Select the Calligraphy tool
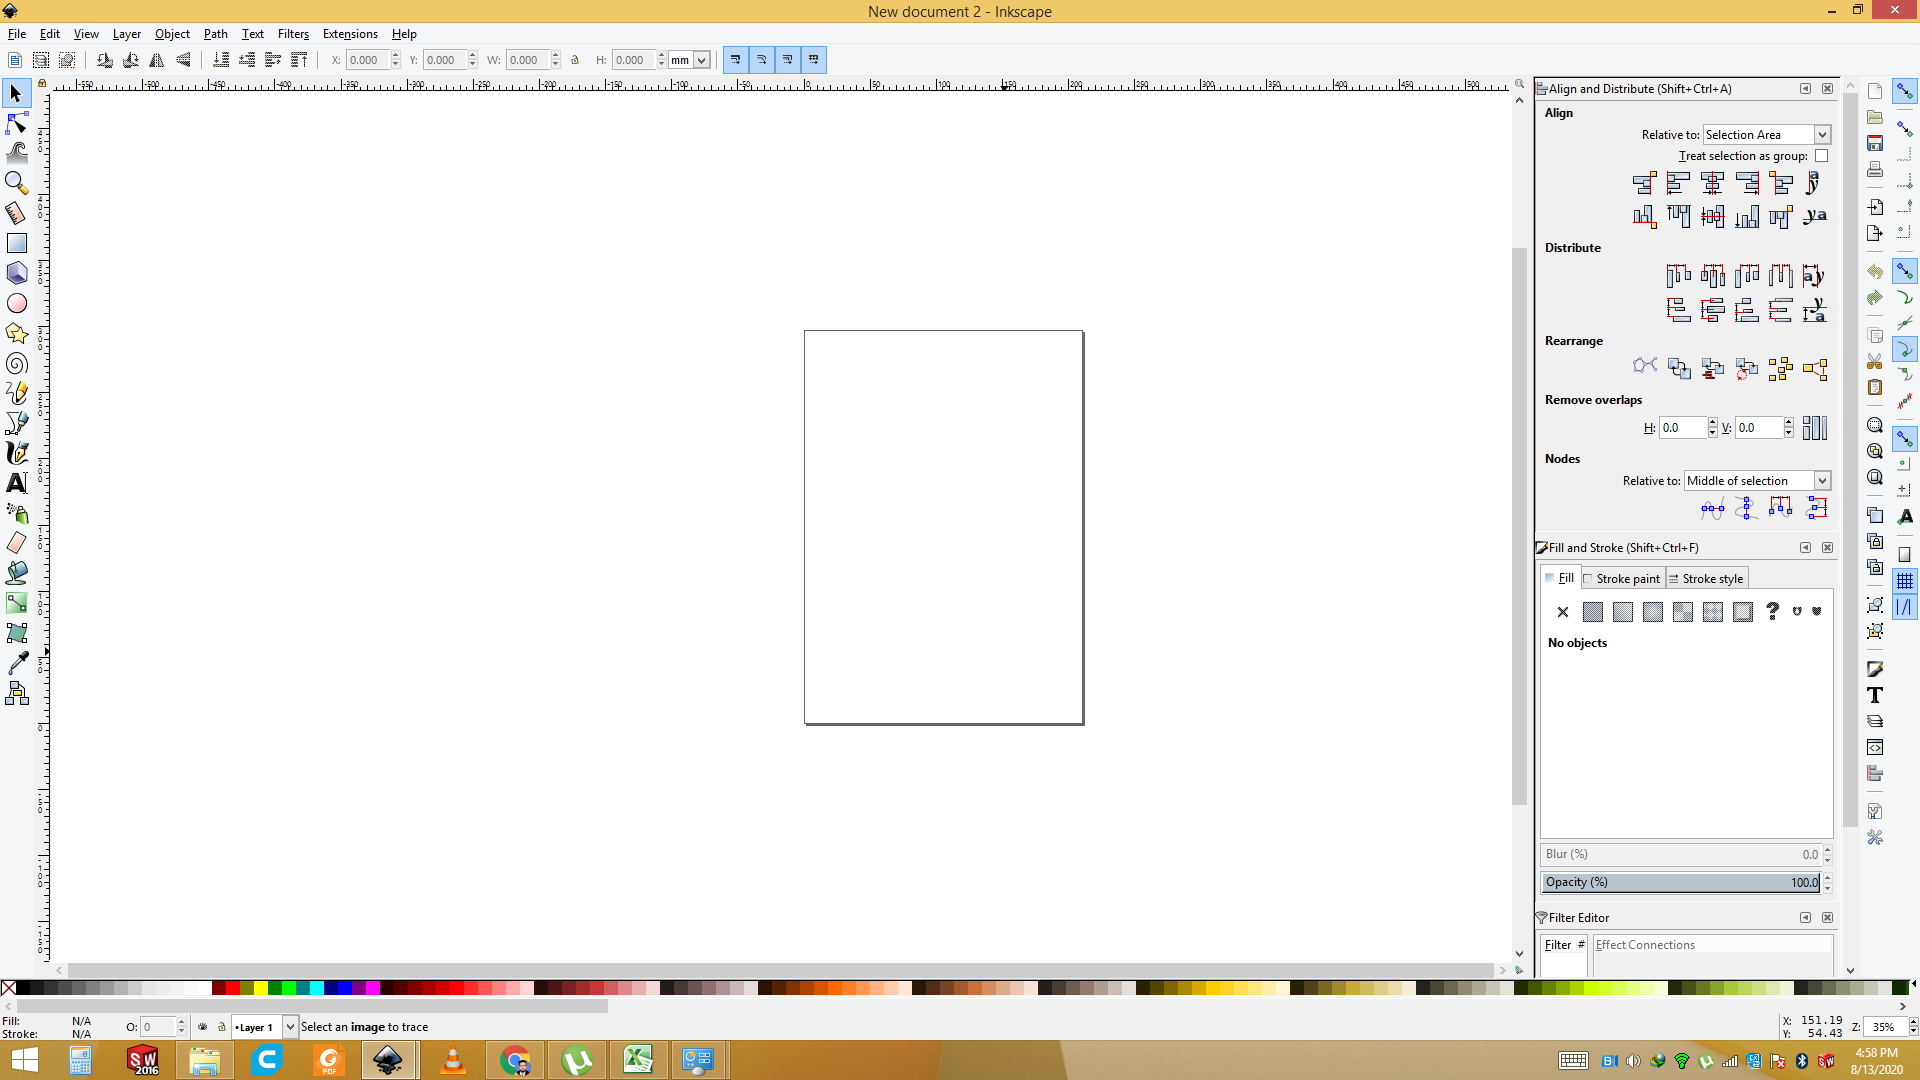This screenshot has width=1920, height=1080. click(x=17, y=452)
